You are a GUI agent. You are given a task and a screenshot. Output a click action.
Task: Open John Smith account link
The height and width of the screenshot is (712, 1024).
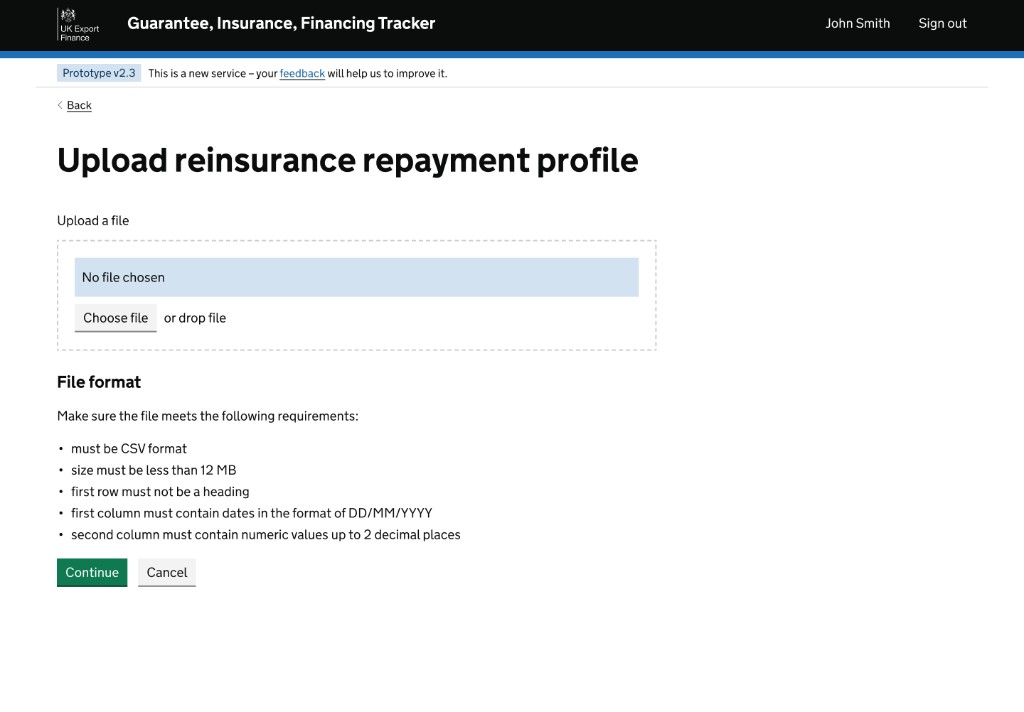857,24
